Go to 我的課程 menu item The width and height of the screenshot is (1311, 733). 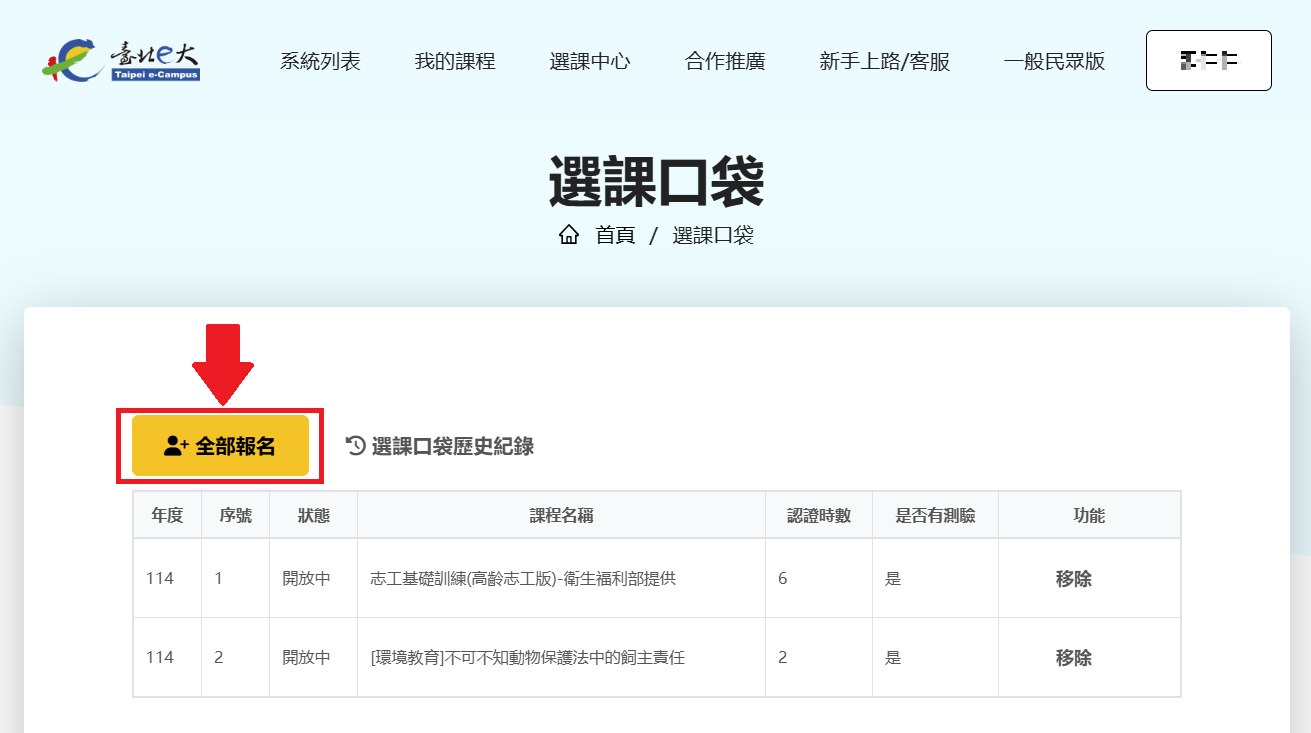tap(455, 61)
